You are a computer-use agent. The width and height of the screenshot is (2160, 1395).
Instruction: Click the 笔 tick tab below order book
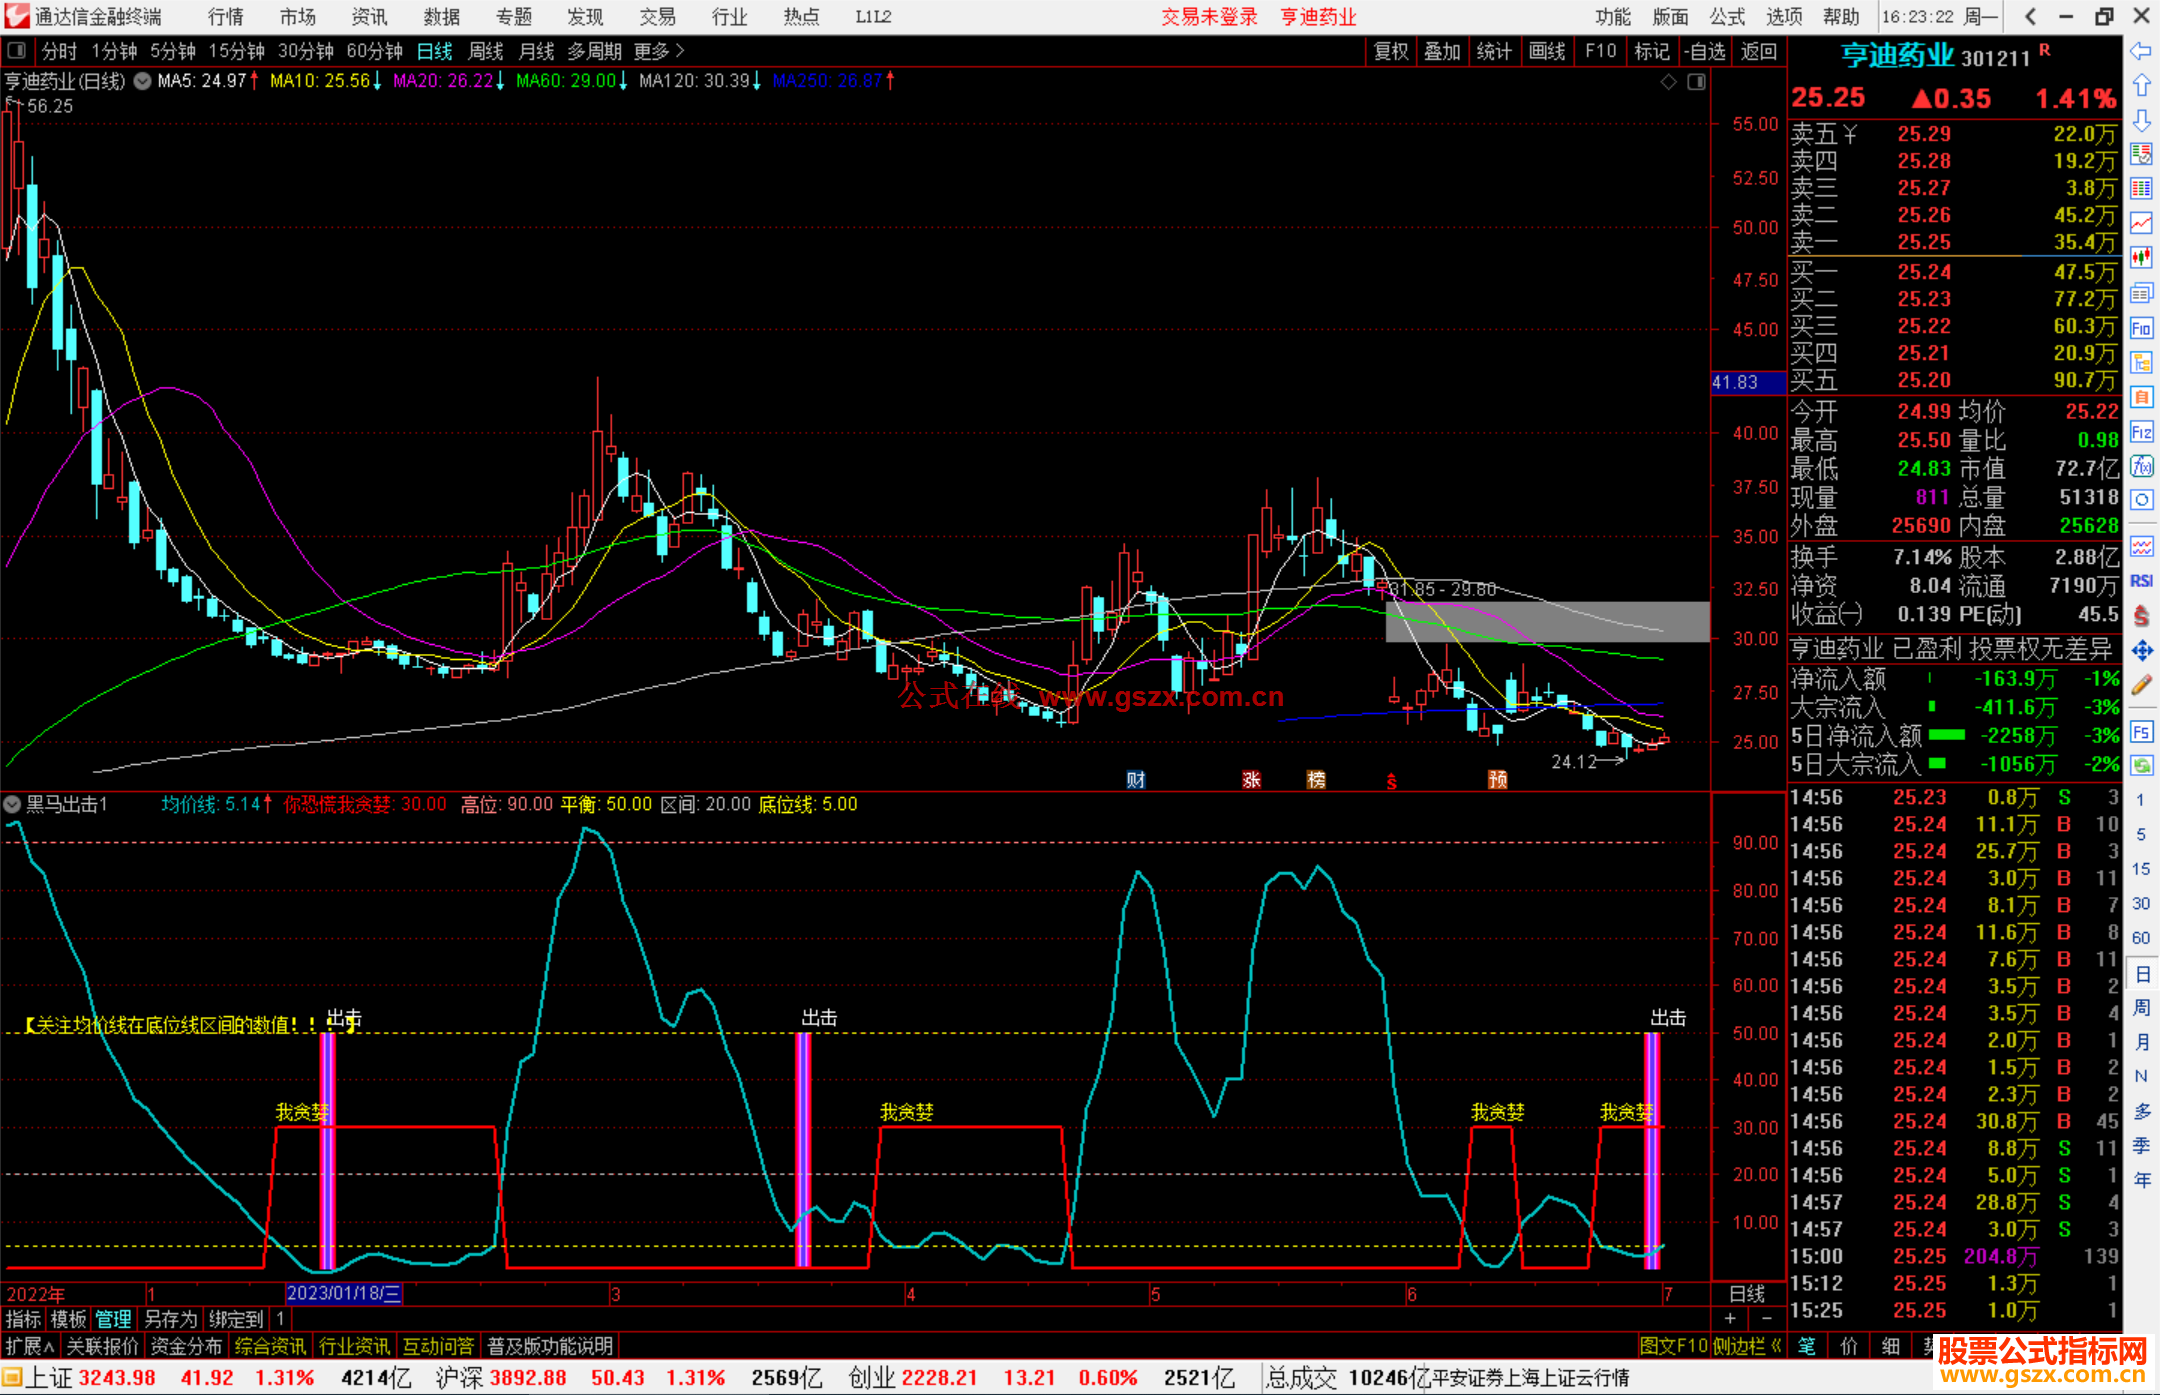(x=1807, y=1346)
